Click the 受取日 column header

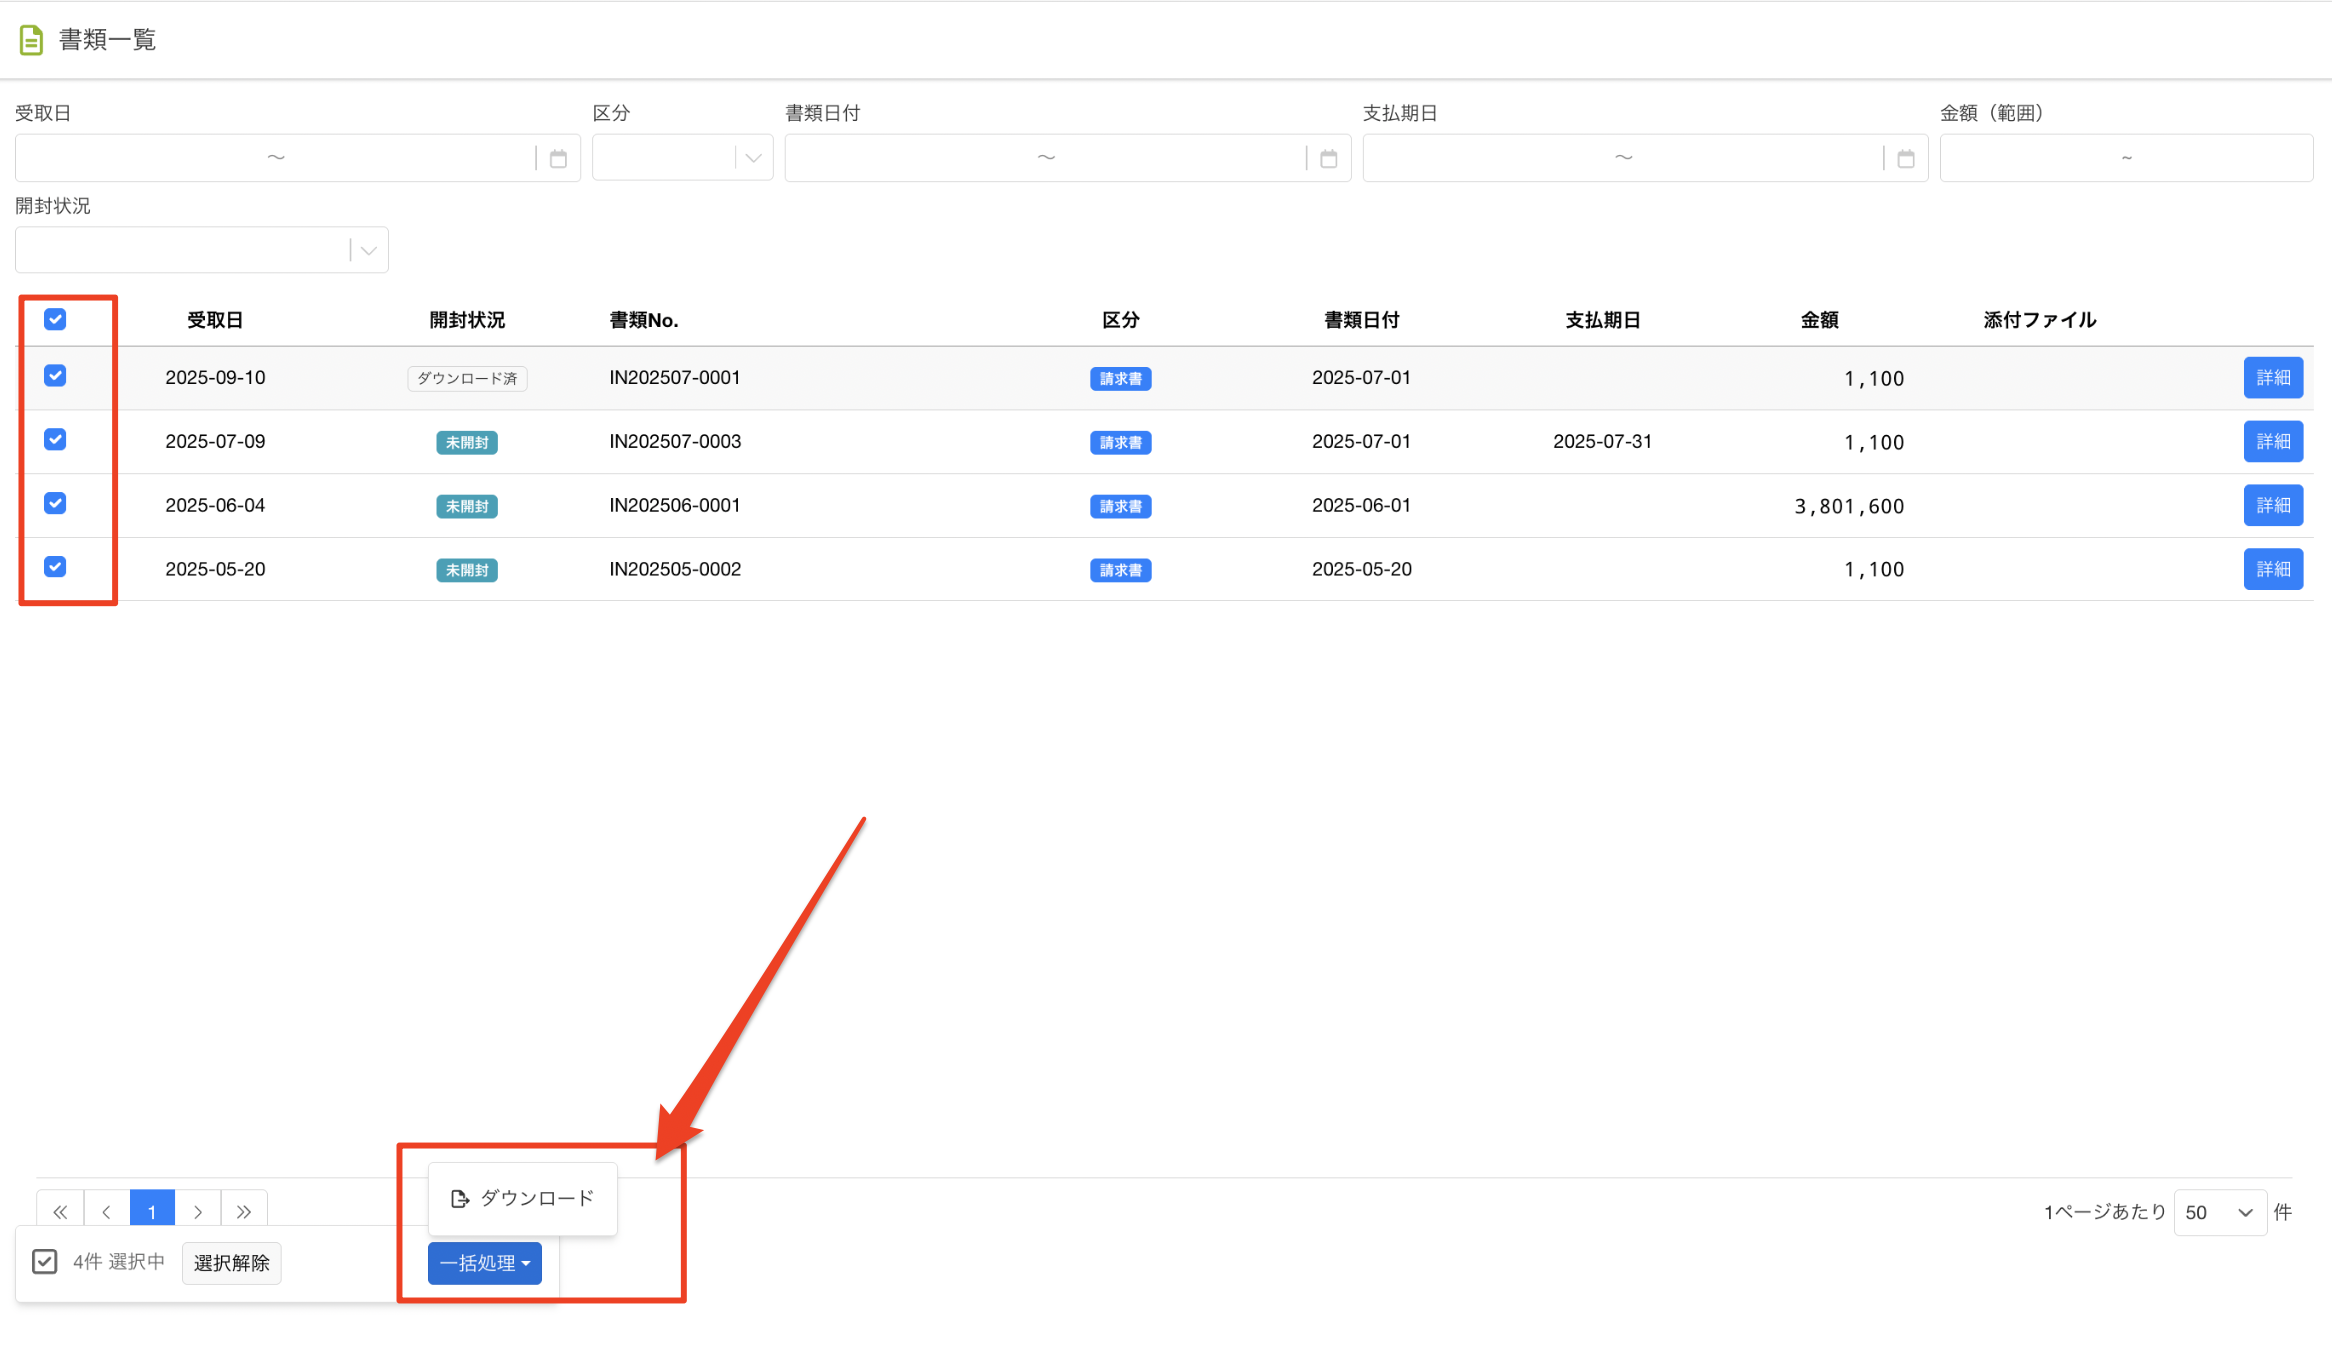[x=215, y=320]
